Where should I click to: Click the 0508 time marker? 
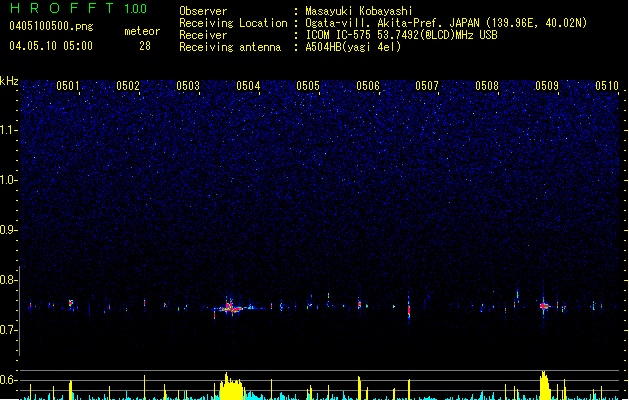pyautogui.click(x=487, y=86)
